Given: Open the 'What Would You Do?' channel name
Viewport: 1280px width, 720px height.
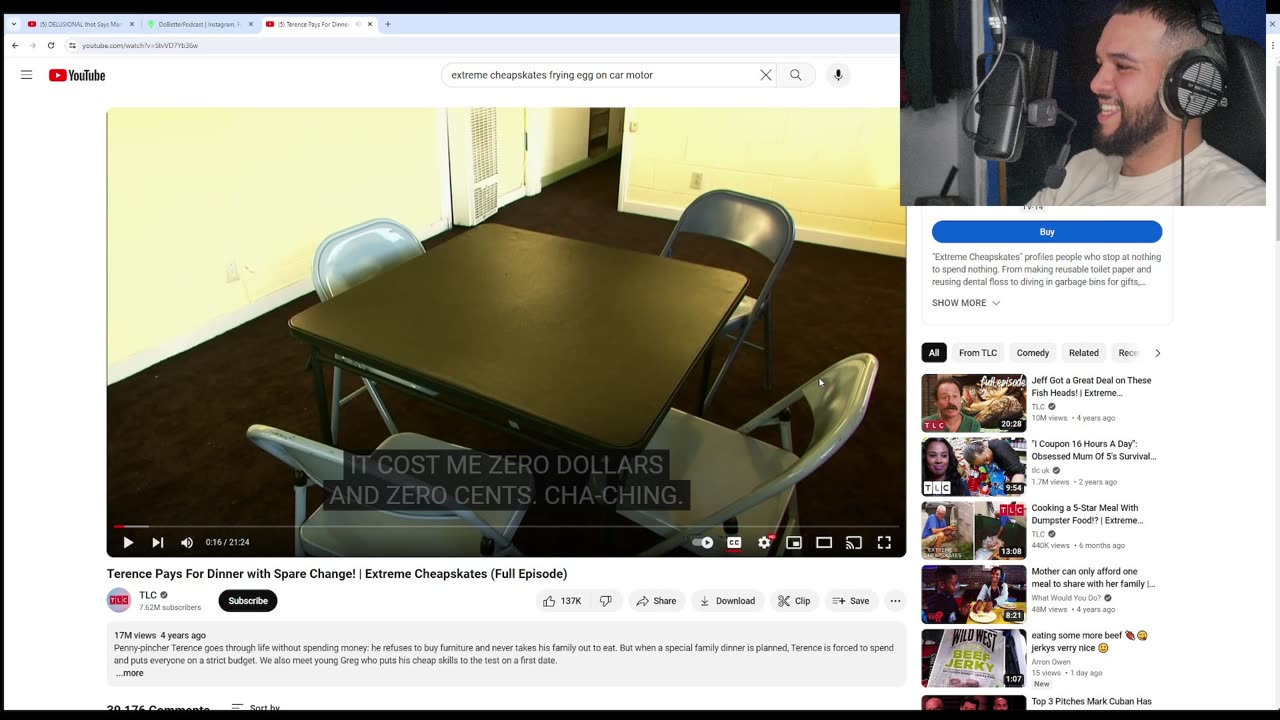Looking at the screenshot, I should click(1068, 598).
